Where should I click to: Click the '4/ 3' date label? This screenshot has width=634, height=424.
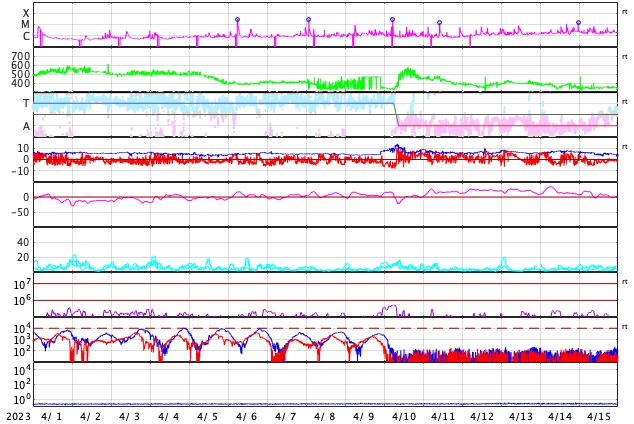pos(129,417)
